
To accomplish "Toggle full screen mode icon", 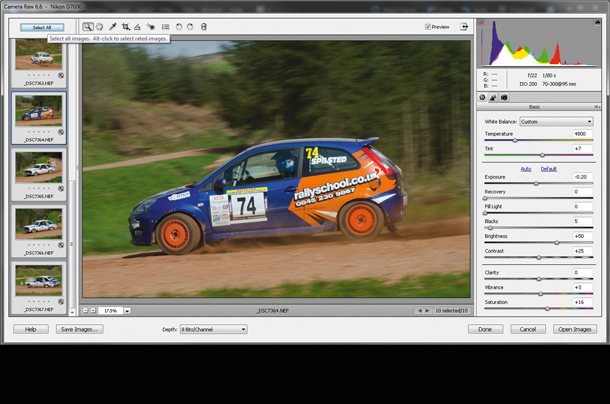I will click(x=464, y=27).
